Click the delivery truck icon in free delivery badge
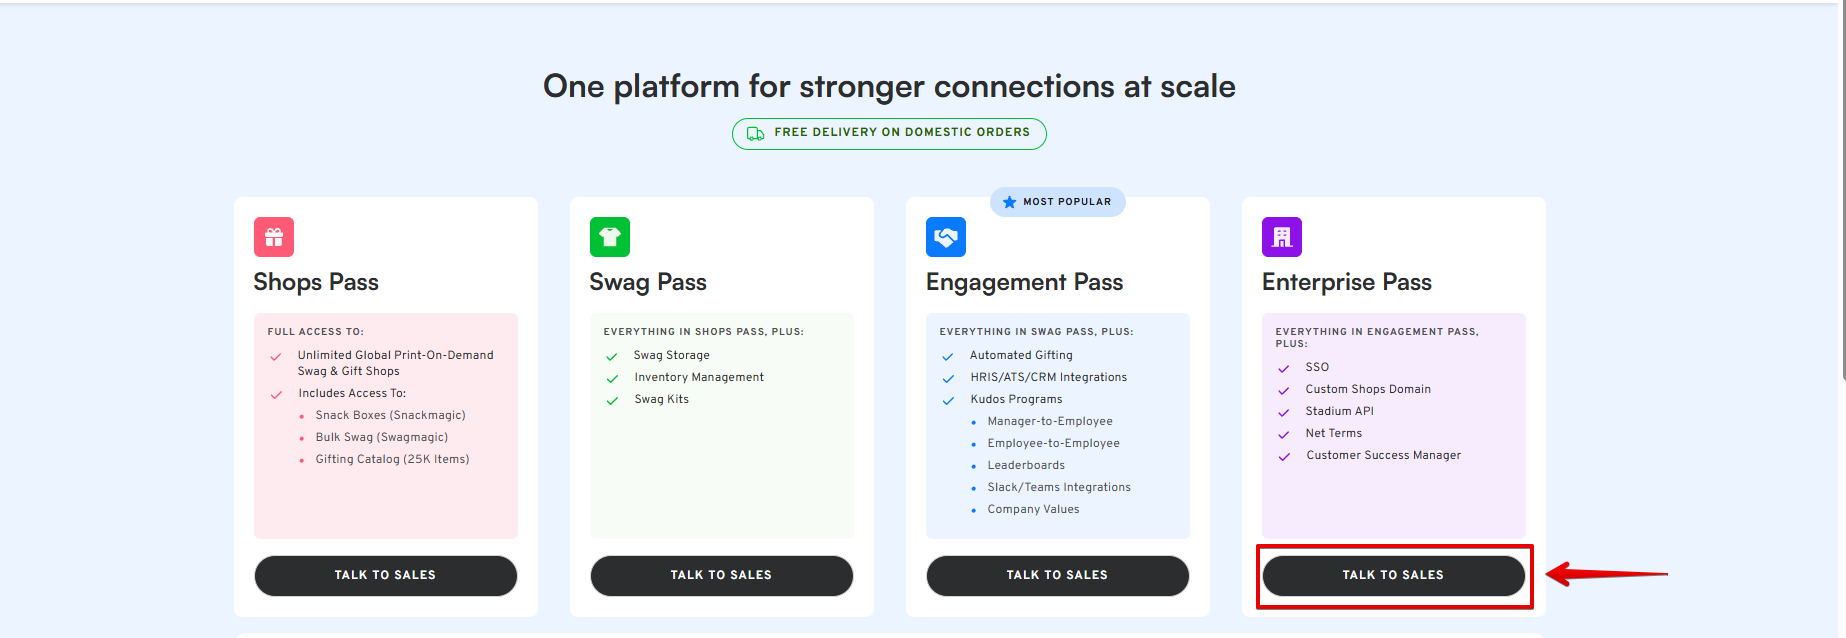The image size is (1846, 638). (x=756, y=133)
